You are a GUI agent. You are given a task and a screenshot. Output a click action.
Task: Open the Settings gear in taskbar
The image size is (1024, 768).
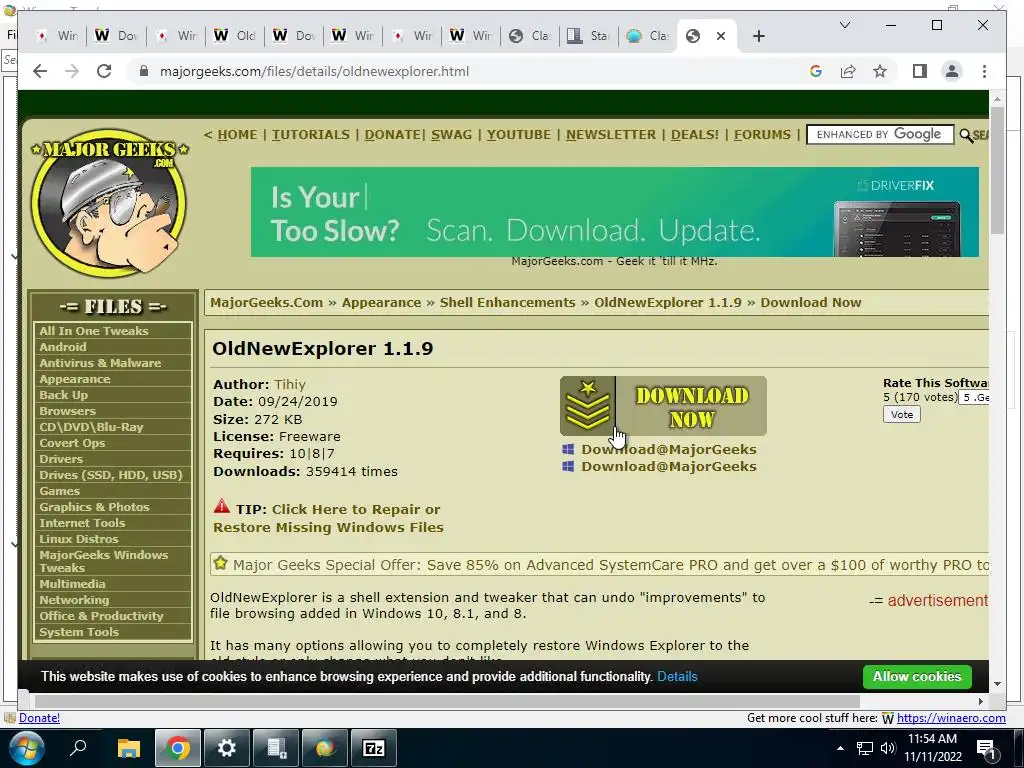coord(226,748)
